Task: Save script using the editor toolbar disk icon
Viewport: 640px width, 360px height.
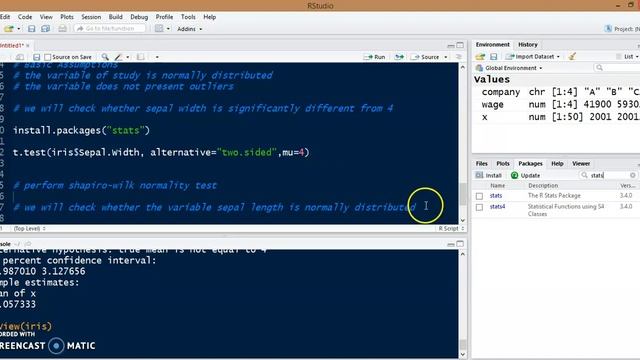Action: pos(36,57)
